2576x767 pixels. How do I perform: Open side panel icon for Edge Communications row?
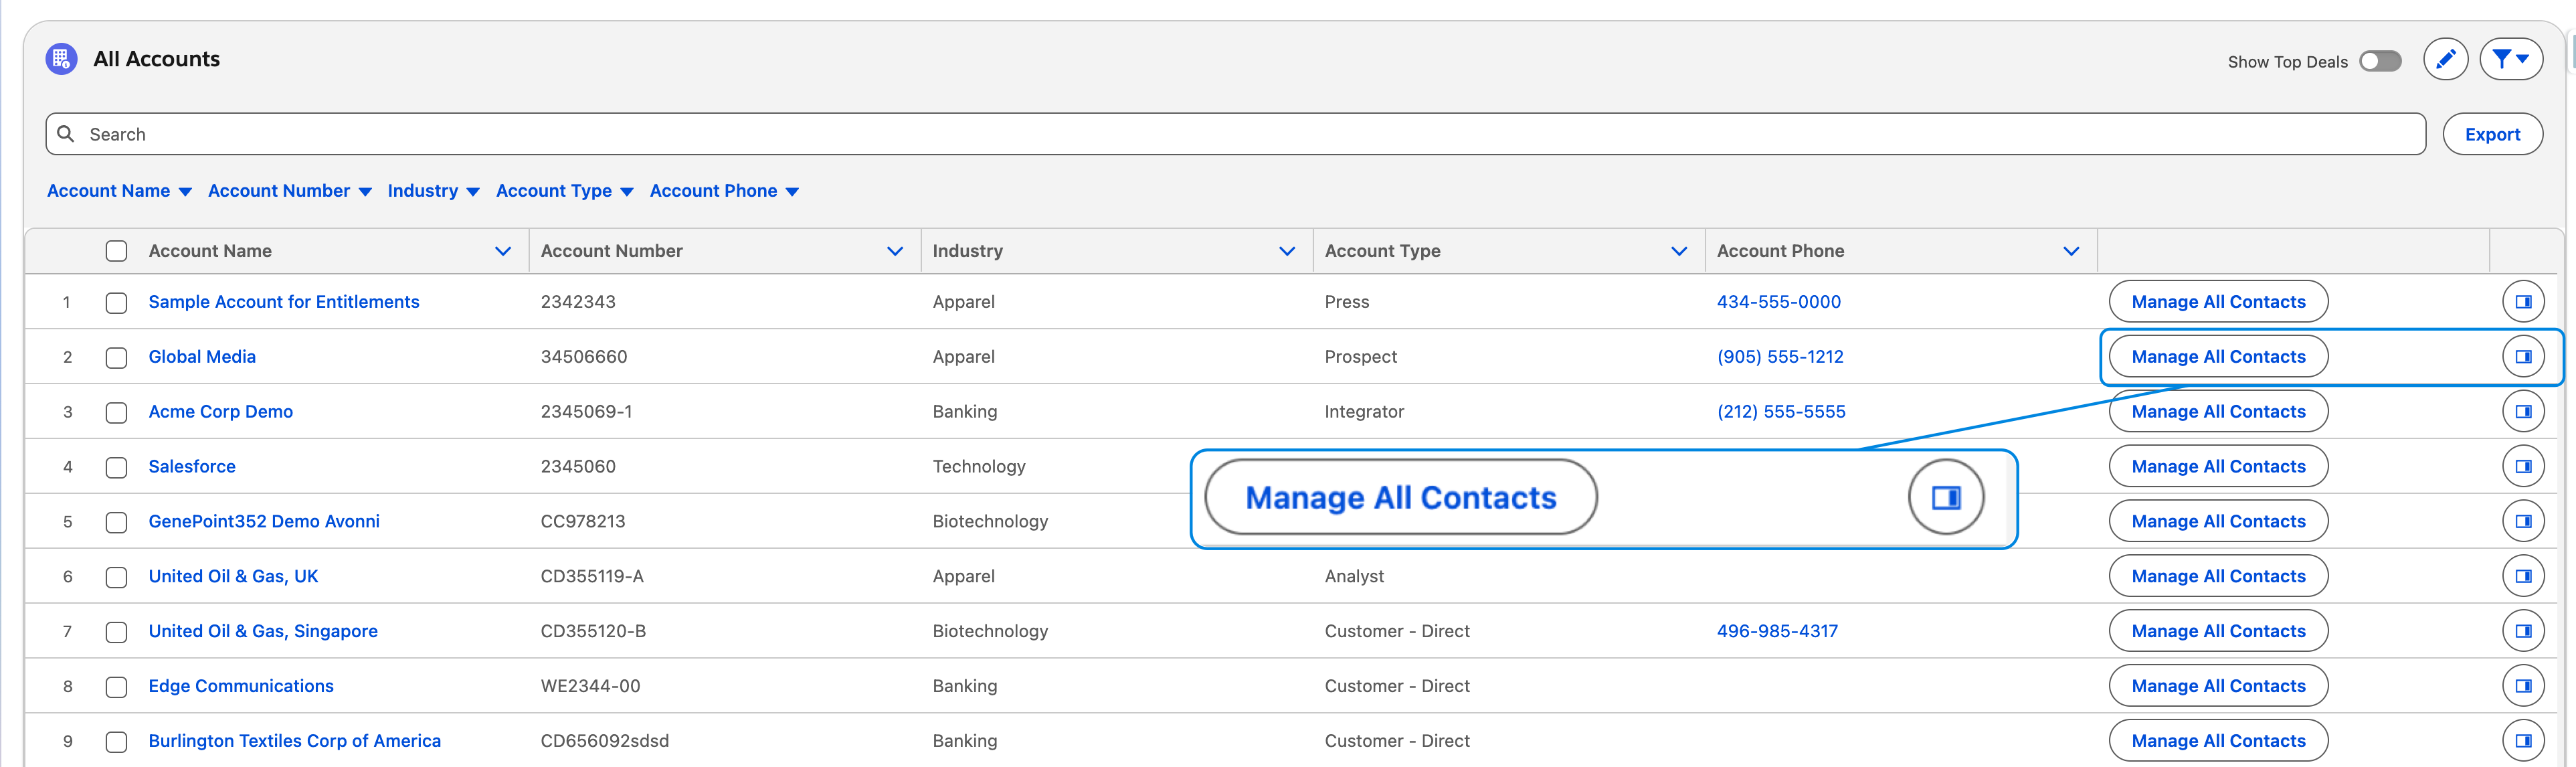click(2522, 686)
